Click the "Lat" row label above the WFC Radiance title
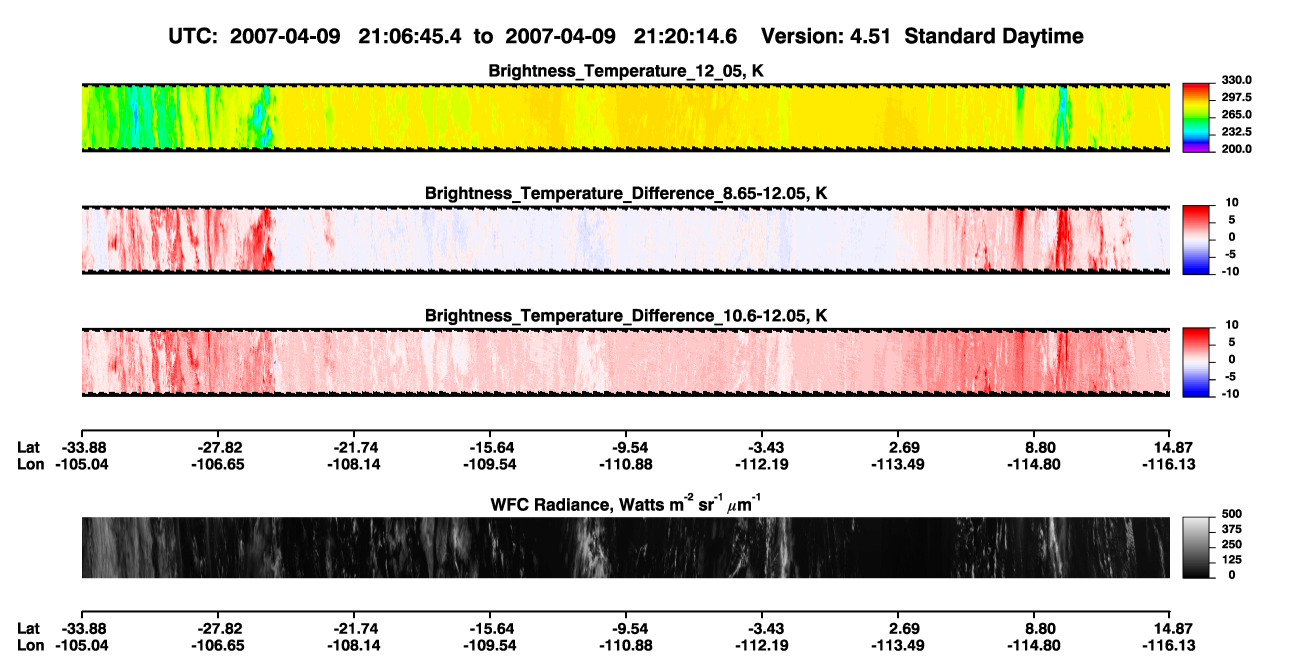 pos(30,447)
